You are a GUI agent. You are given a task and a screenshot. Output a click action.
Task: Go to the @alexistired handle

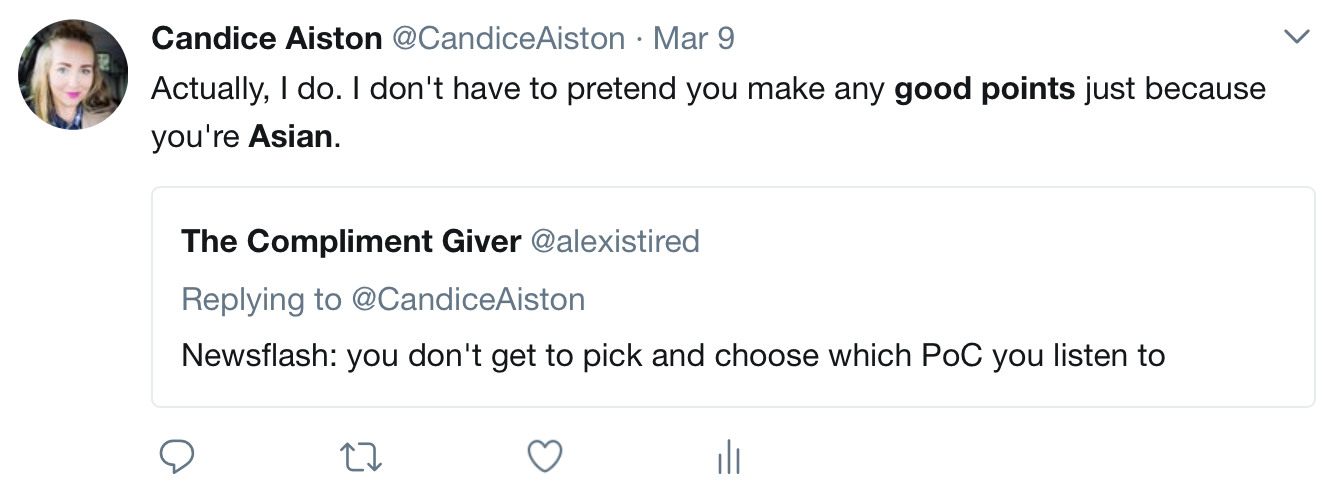614,241
